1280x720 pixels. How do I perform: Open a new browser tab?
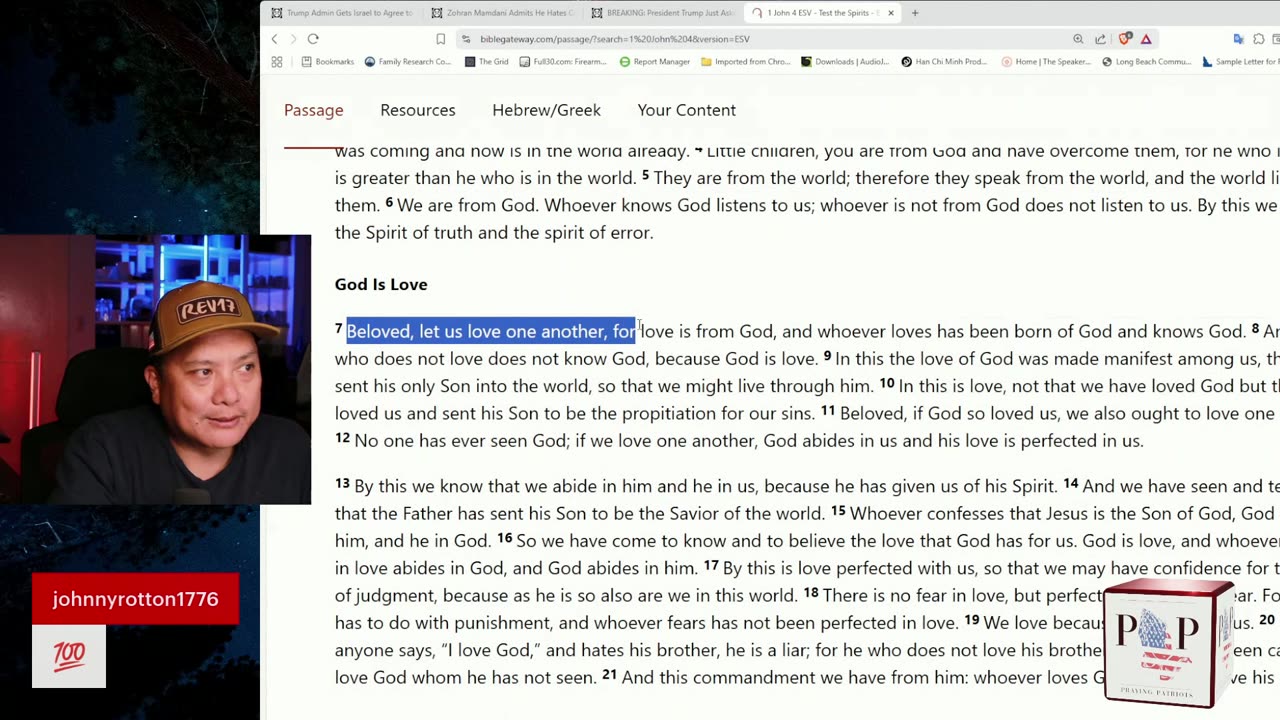click(914, 13)
